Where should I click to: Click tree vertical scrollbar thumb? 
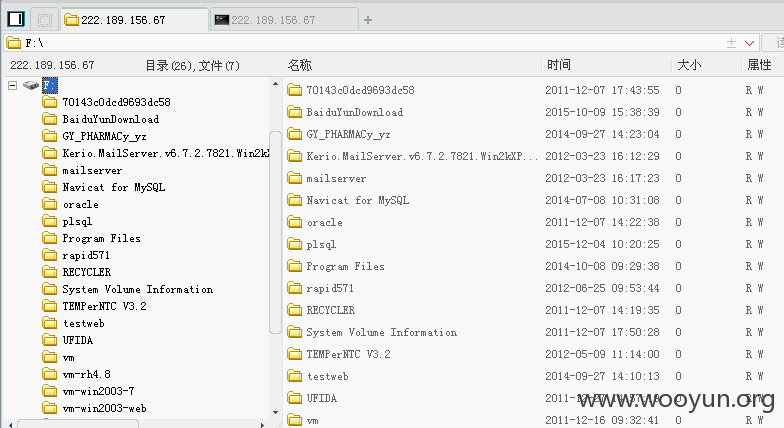point(275,232)
